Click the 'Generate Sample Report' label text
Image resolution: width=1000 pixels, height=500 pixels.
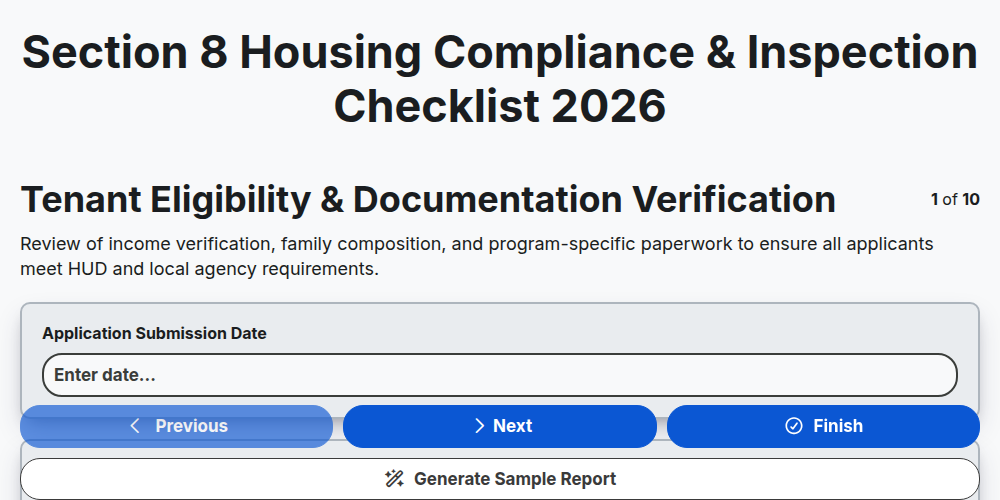coord(515,479)
